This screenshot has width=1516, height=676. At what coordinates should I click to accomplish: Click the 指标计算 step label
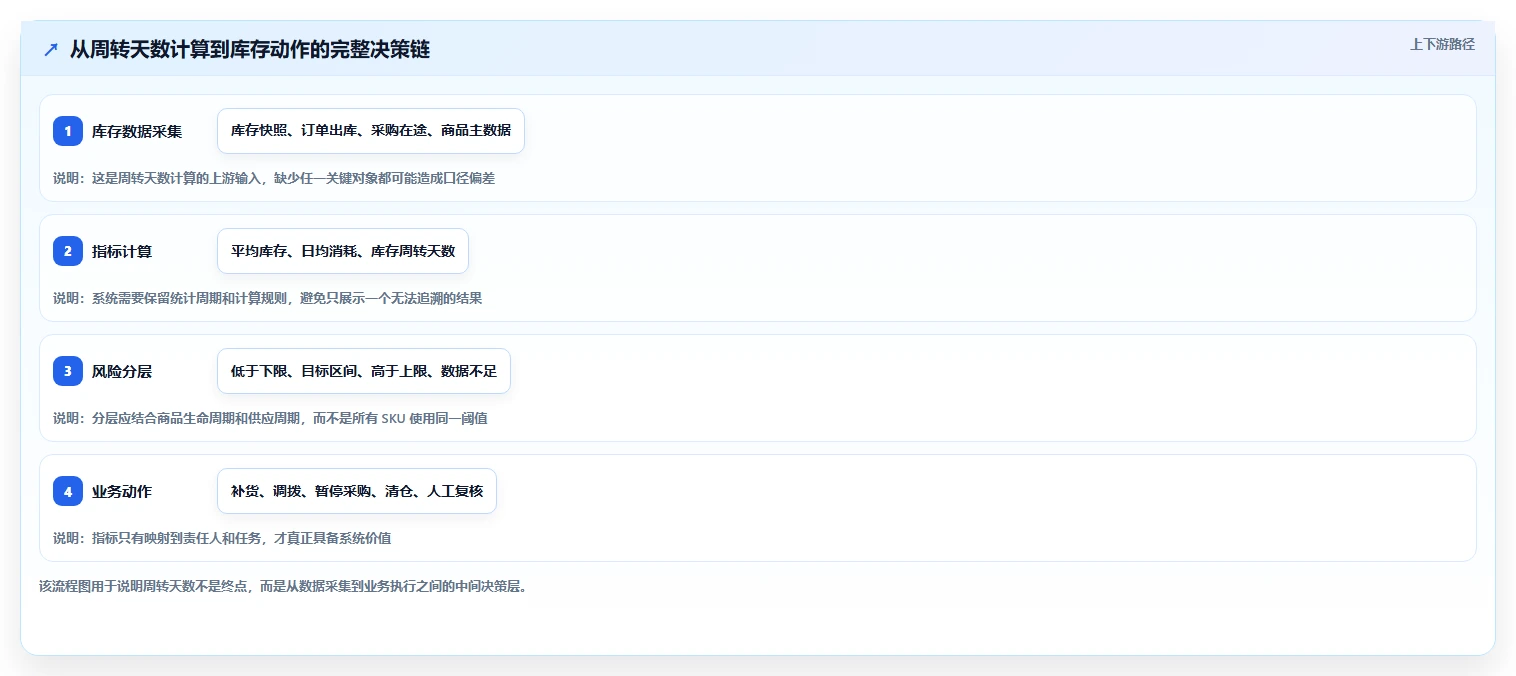[x=122, y=251]
